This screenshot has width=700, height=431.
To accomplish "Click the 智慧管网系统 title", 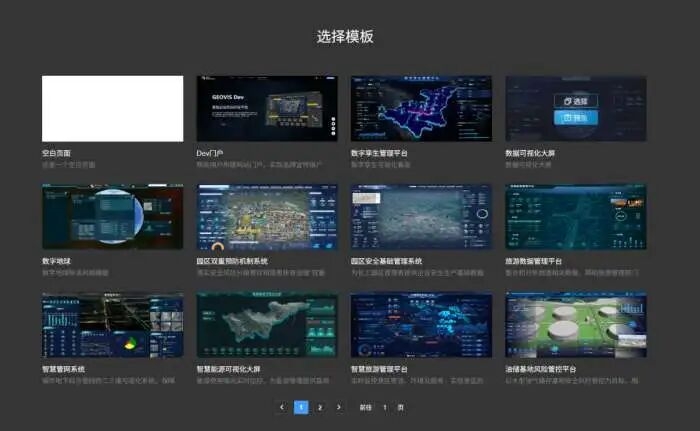I will tap(63, 369).
